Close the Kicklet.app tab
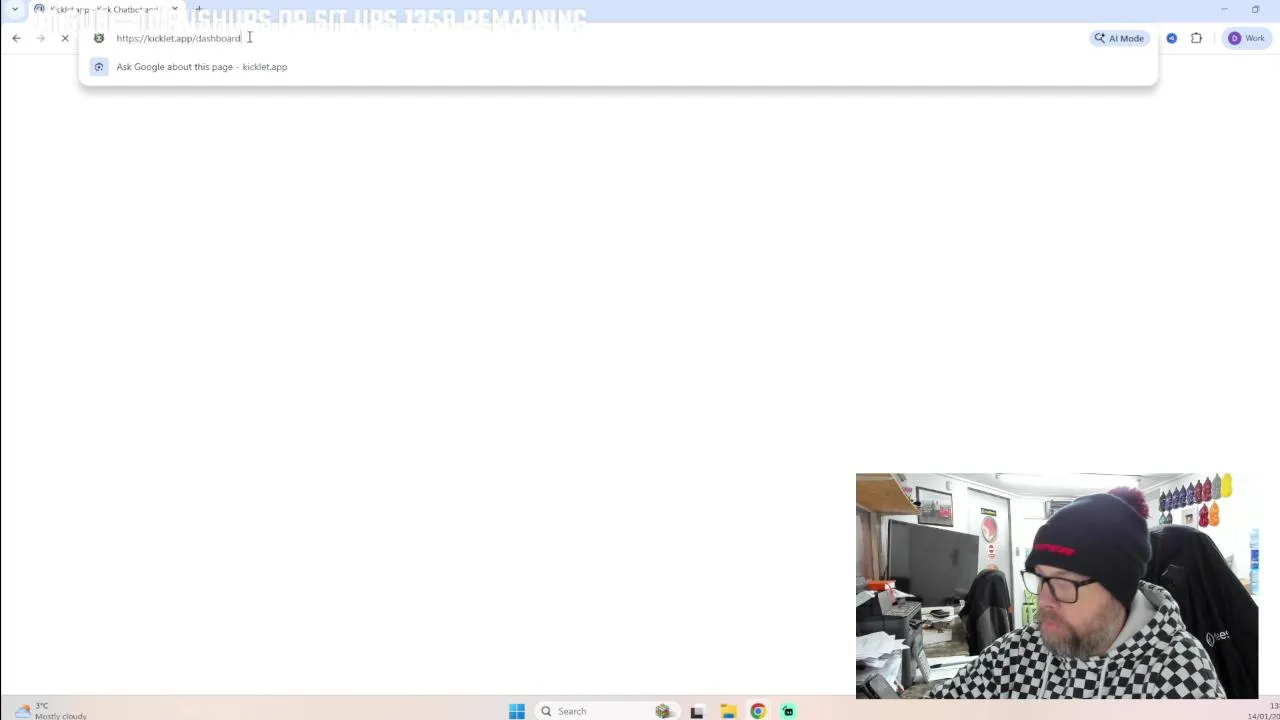 pos(174,9)
